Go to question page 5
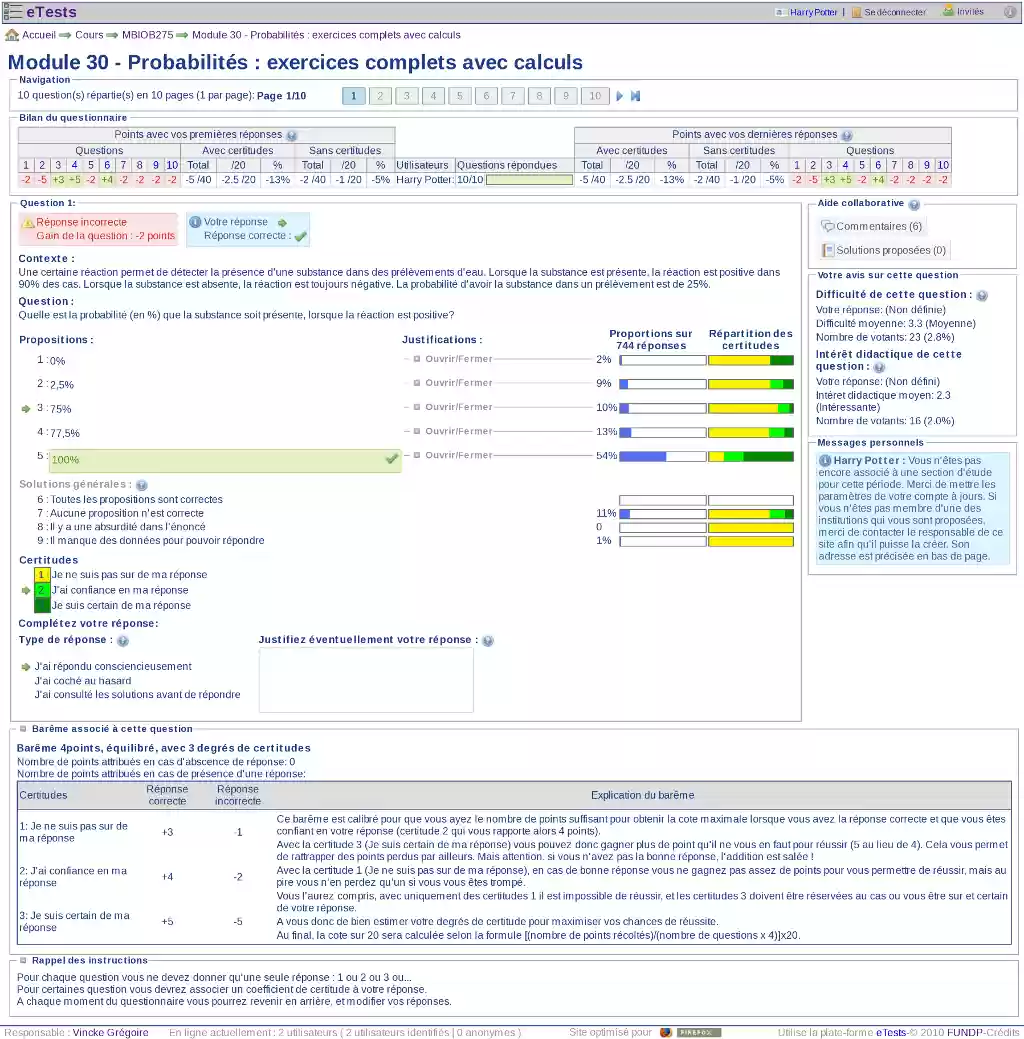The height and width of the screenshot is (1039, 1024). pos(460,94)
